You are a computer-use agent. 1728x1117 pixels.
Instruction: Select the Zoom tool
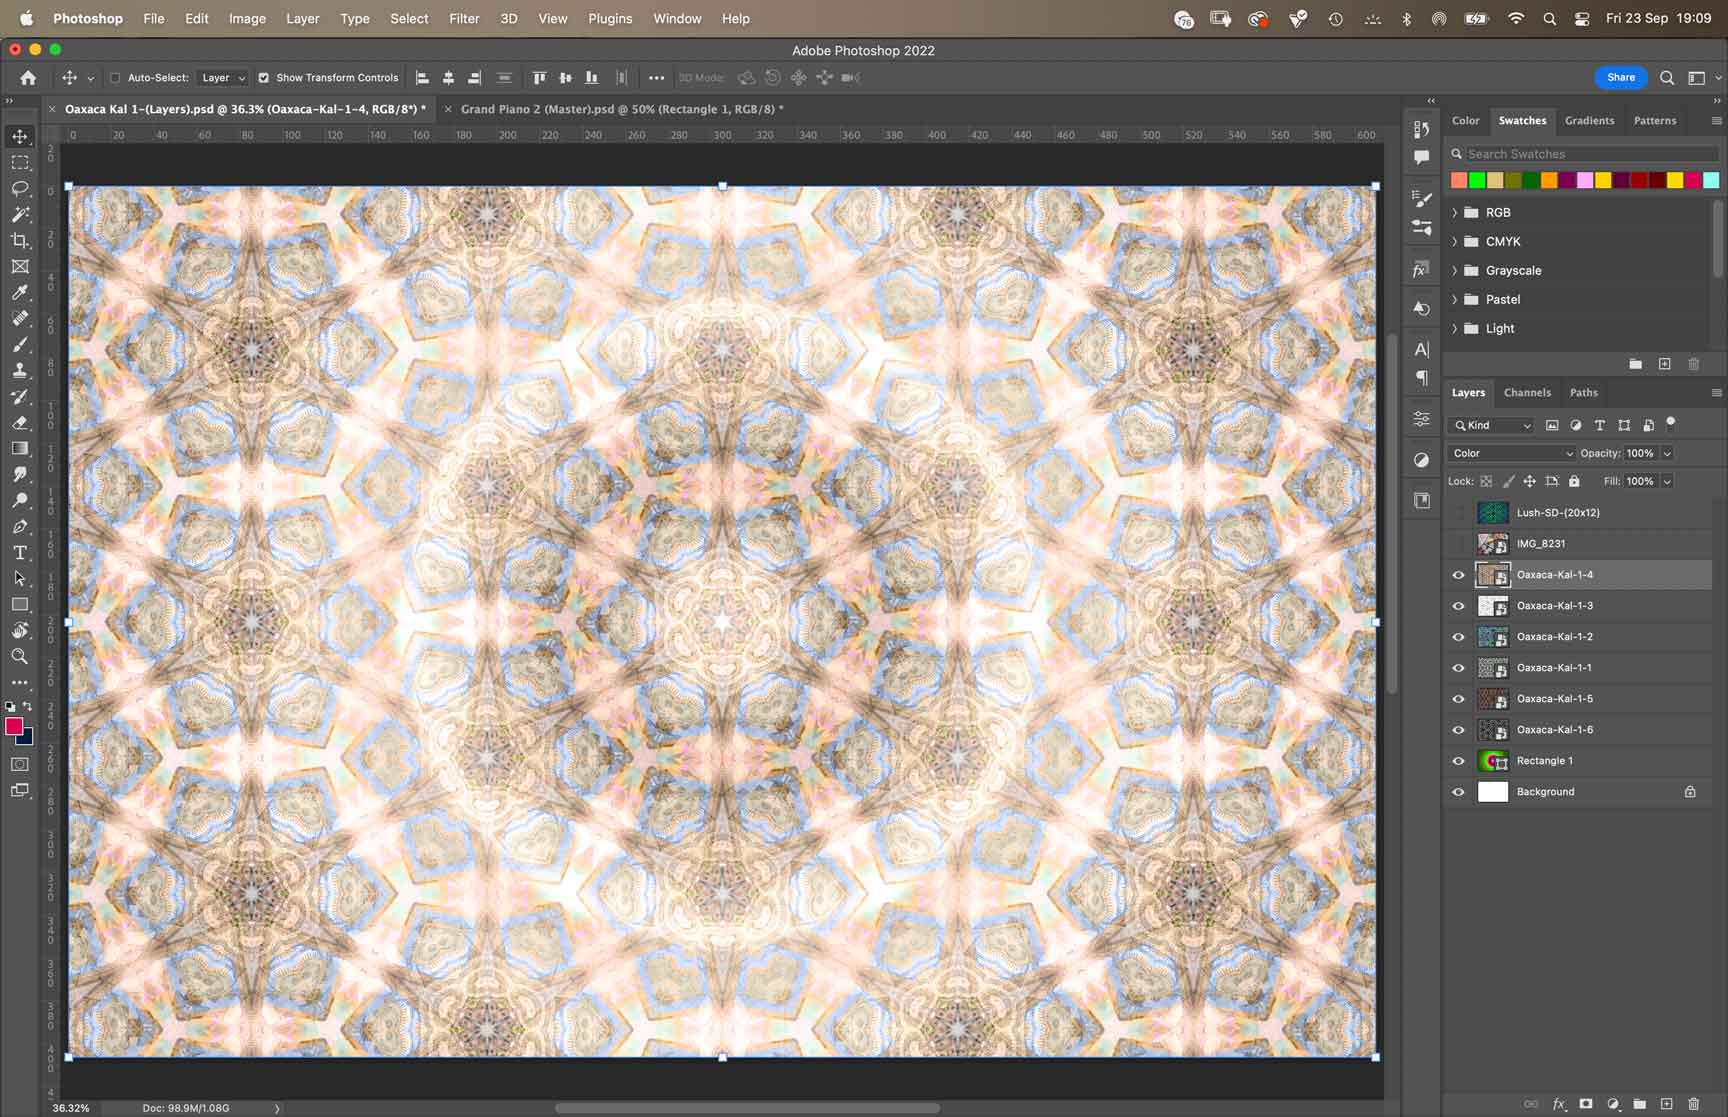20,656
